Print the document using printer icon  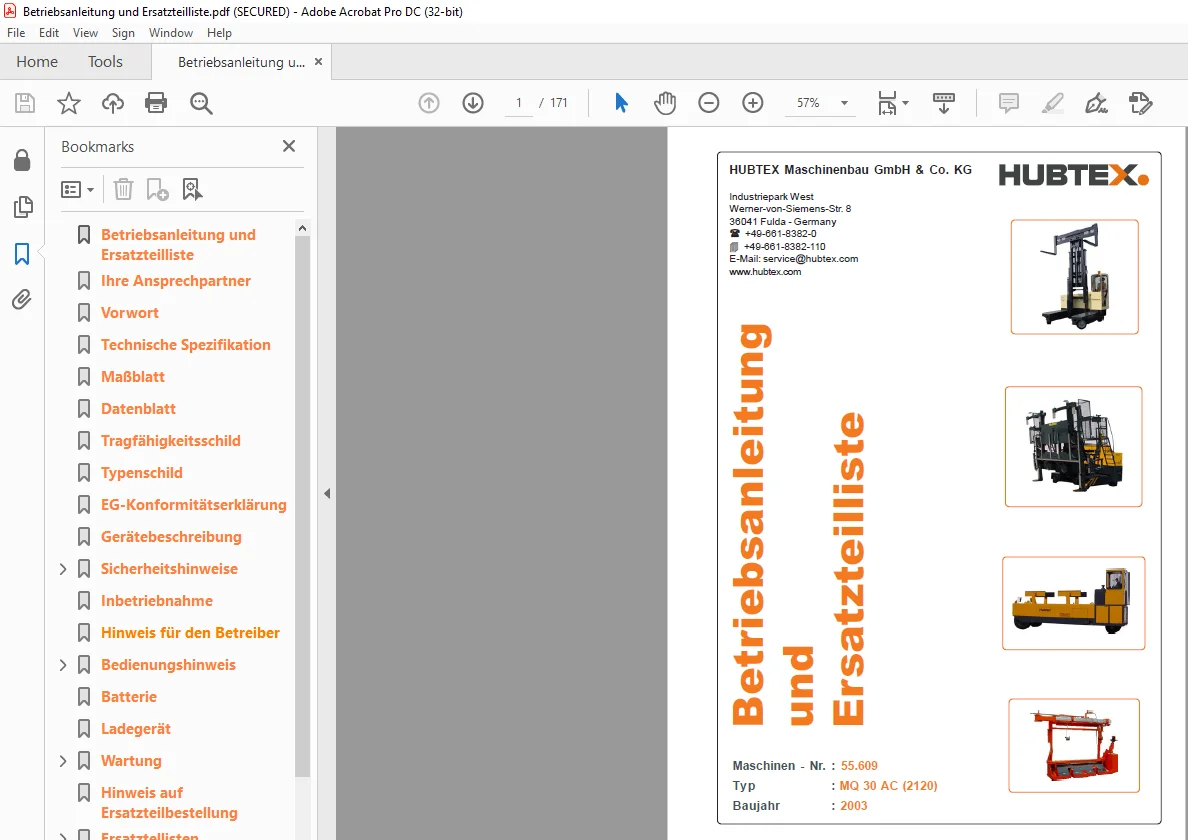coord(156,103)
